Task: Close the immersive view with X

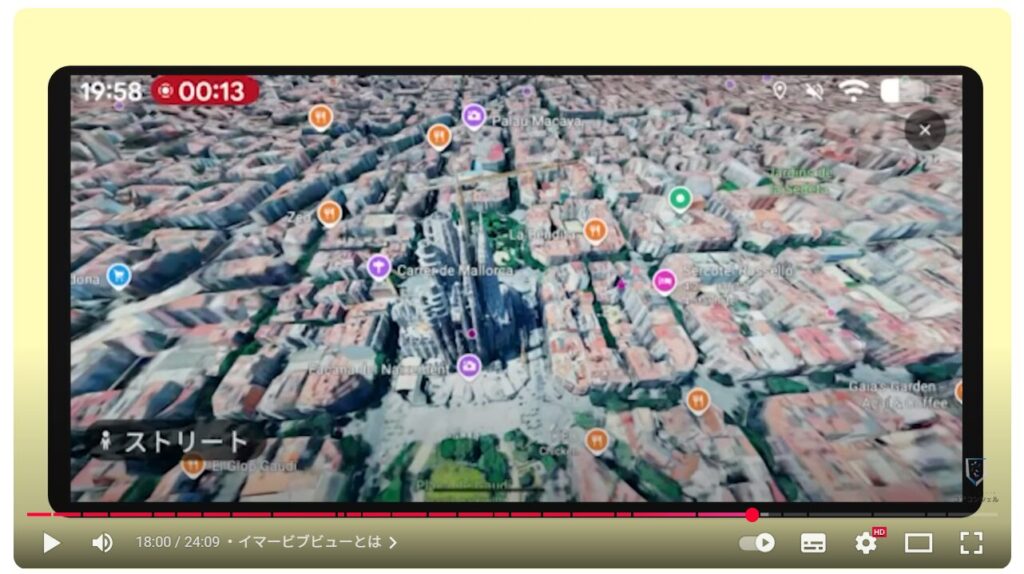Action: pos(924,130)
